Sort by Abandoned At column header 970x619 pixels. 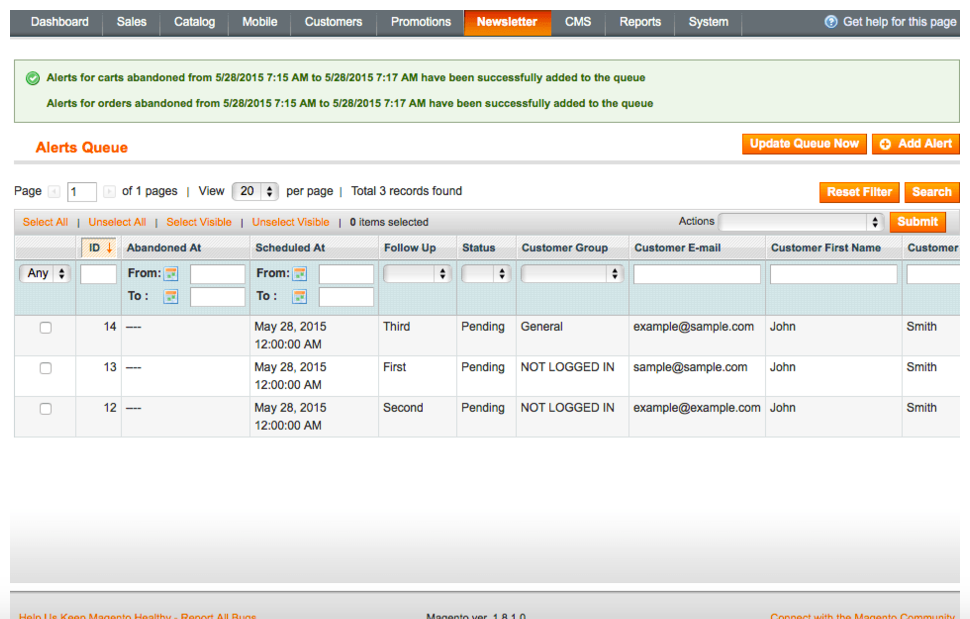pyautogui.click(x=164, y=248)
